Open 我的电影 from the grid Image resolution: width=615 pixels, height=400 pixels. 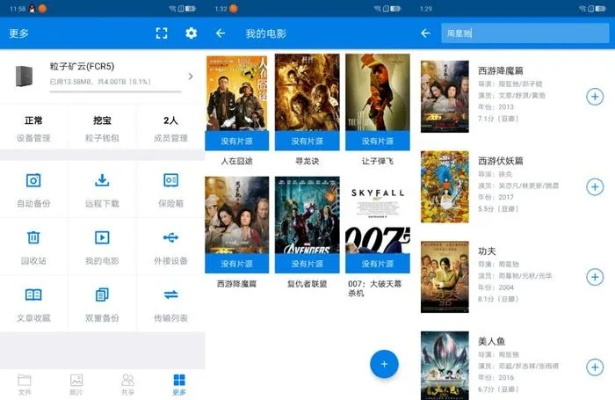pos(102,245)
